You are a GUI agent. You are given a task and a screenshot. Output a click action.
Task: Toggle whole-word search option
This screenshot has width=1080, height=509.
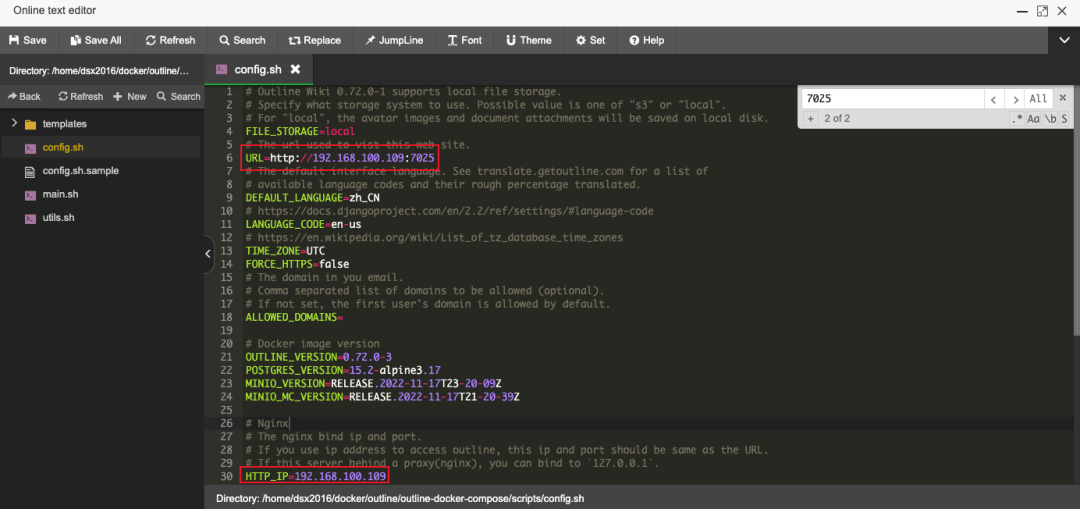(1050, 118)
